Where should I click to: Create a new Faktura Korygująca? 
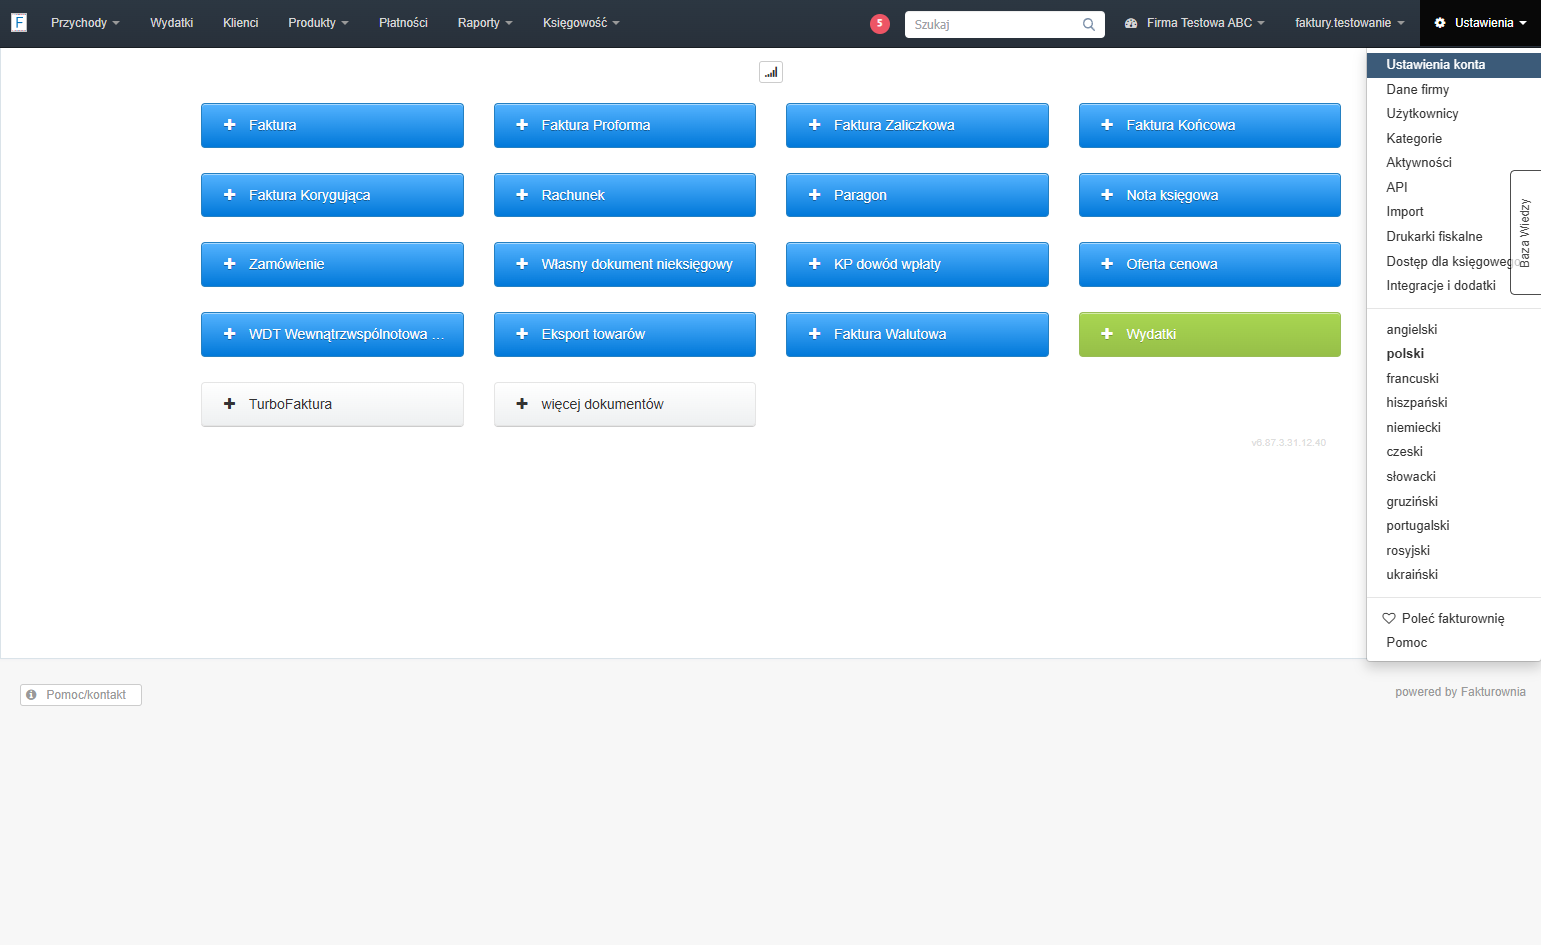pyautogui.click(x=332, y=195)
